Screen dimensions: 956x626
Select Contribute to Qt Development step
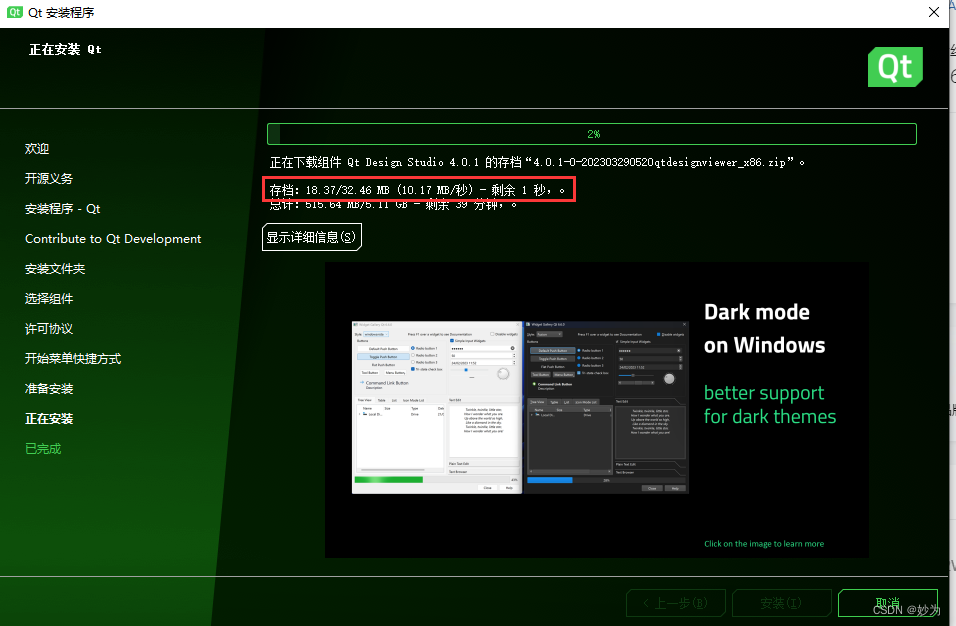pos(113,239)
